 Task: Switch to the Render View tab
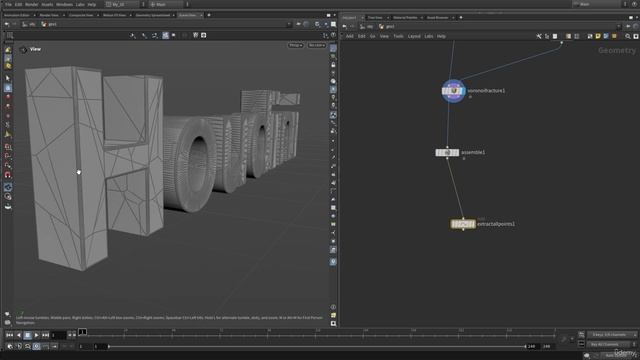49,15
